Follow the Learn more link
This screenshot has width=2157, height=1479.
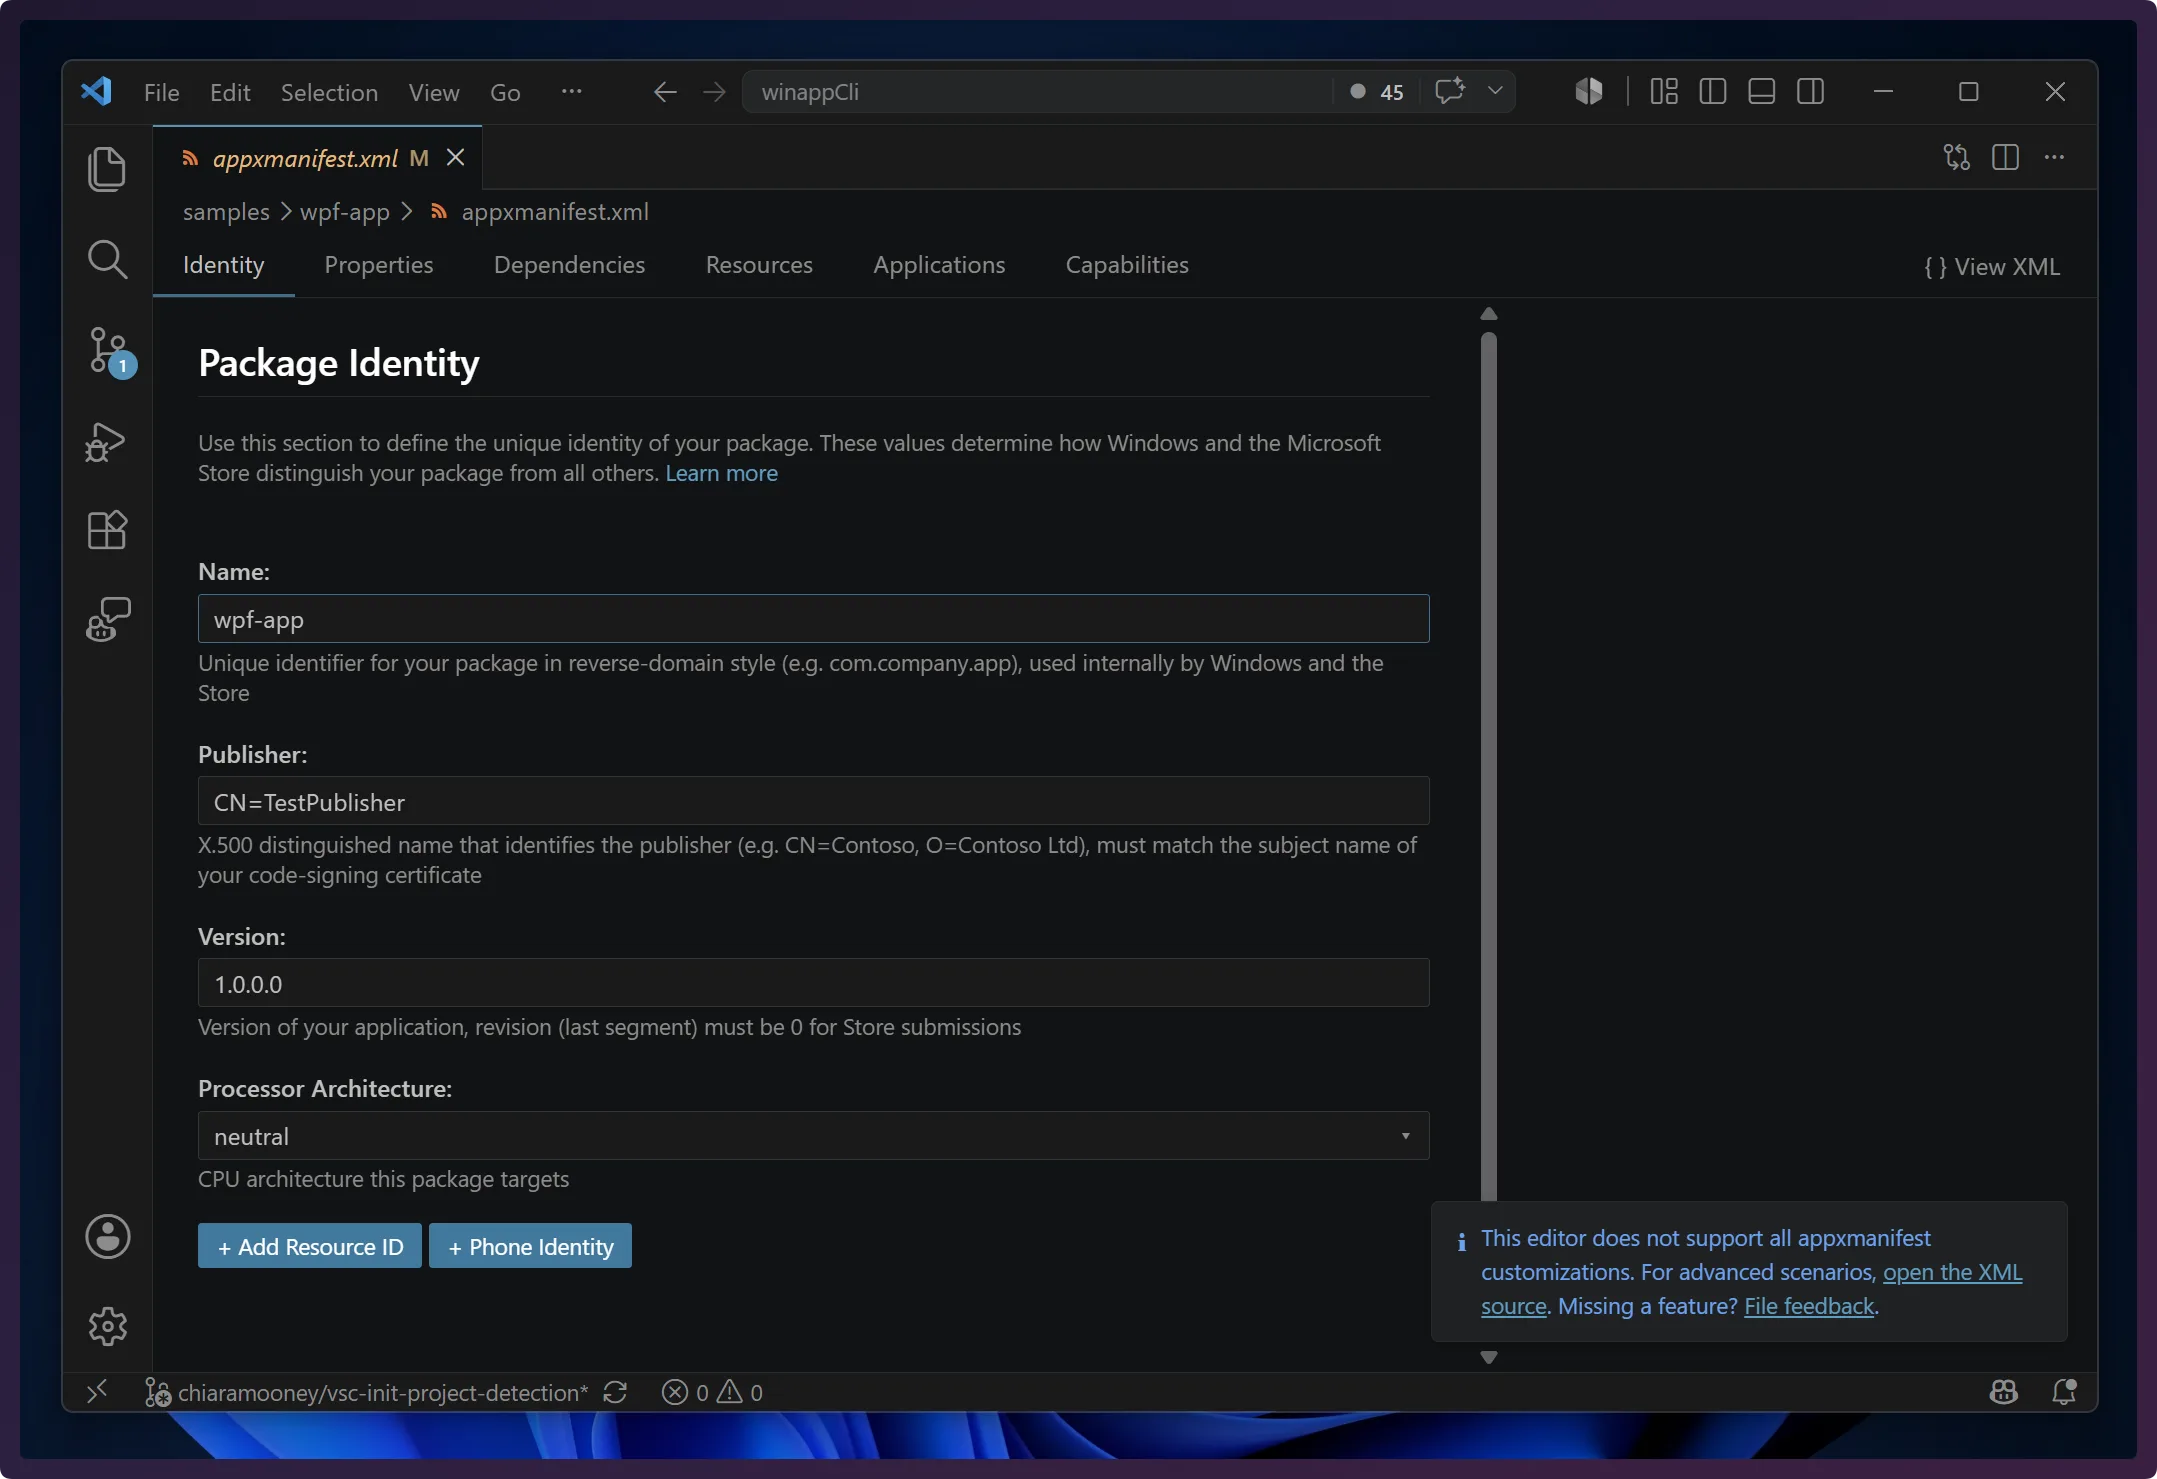point(721,473)
